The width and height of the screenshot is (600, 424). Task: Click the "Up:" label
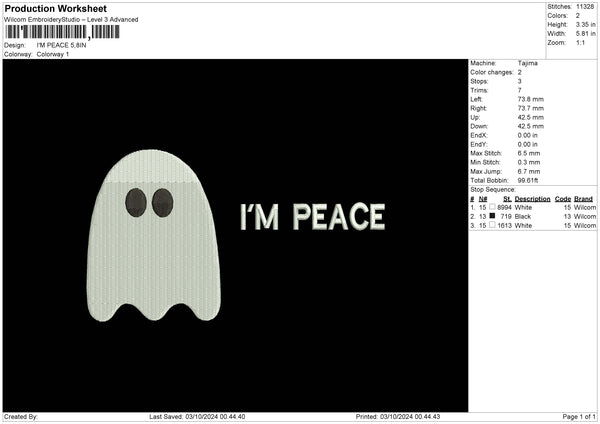coord(475,117)
